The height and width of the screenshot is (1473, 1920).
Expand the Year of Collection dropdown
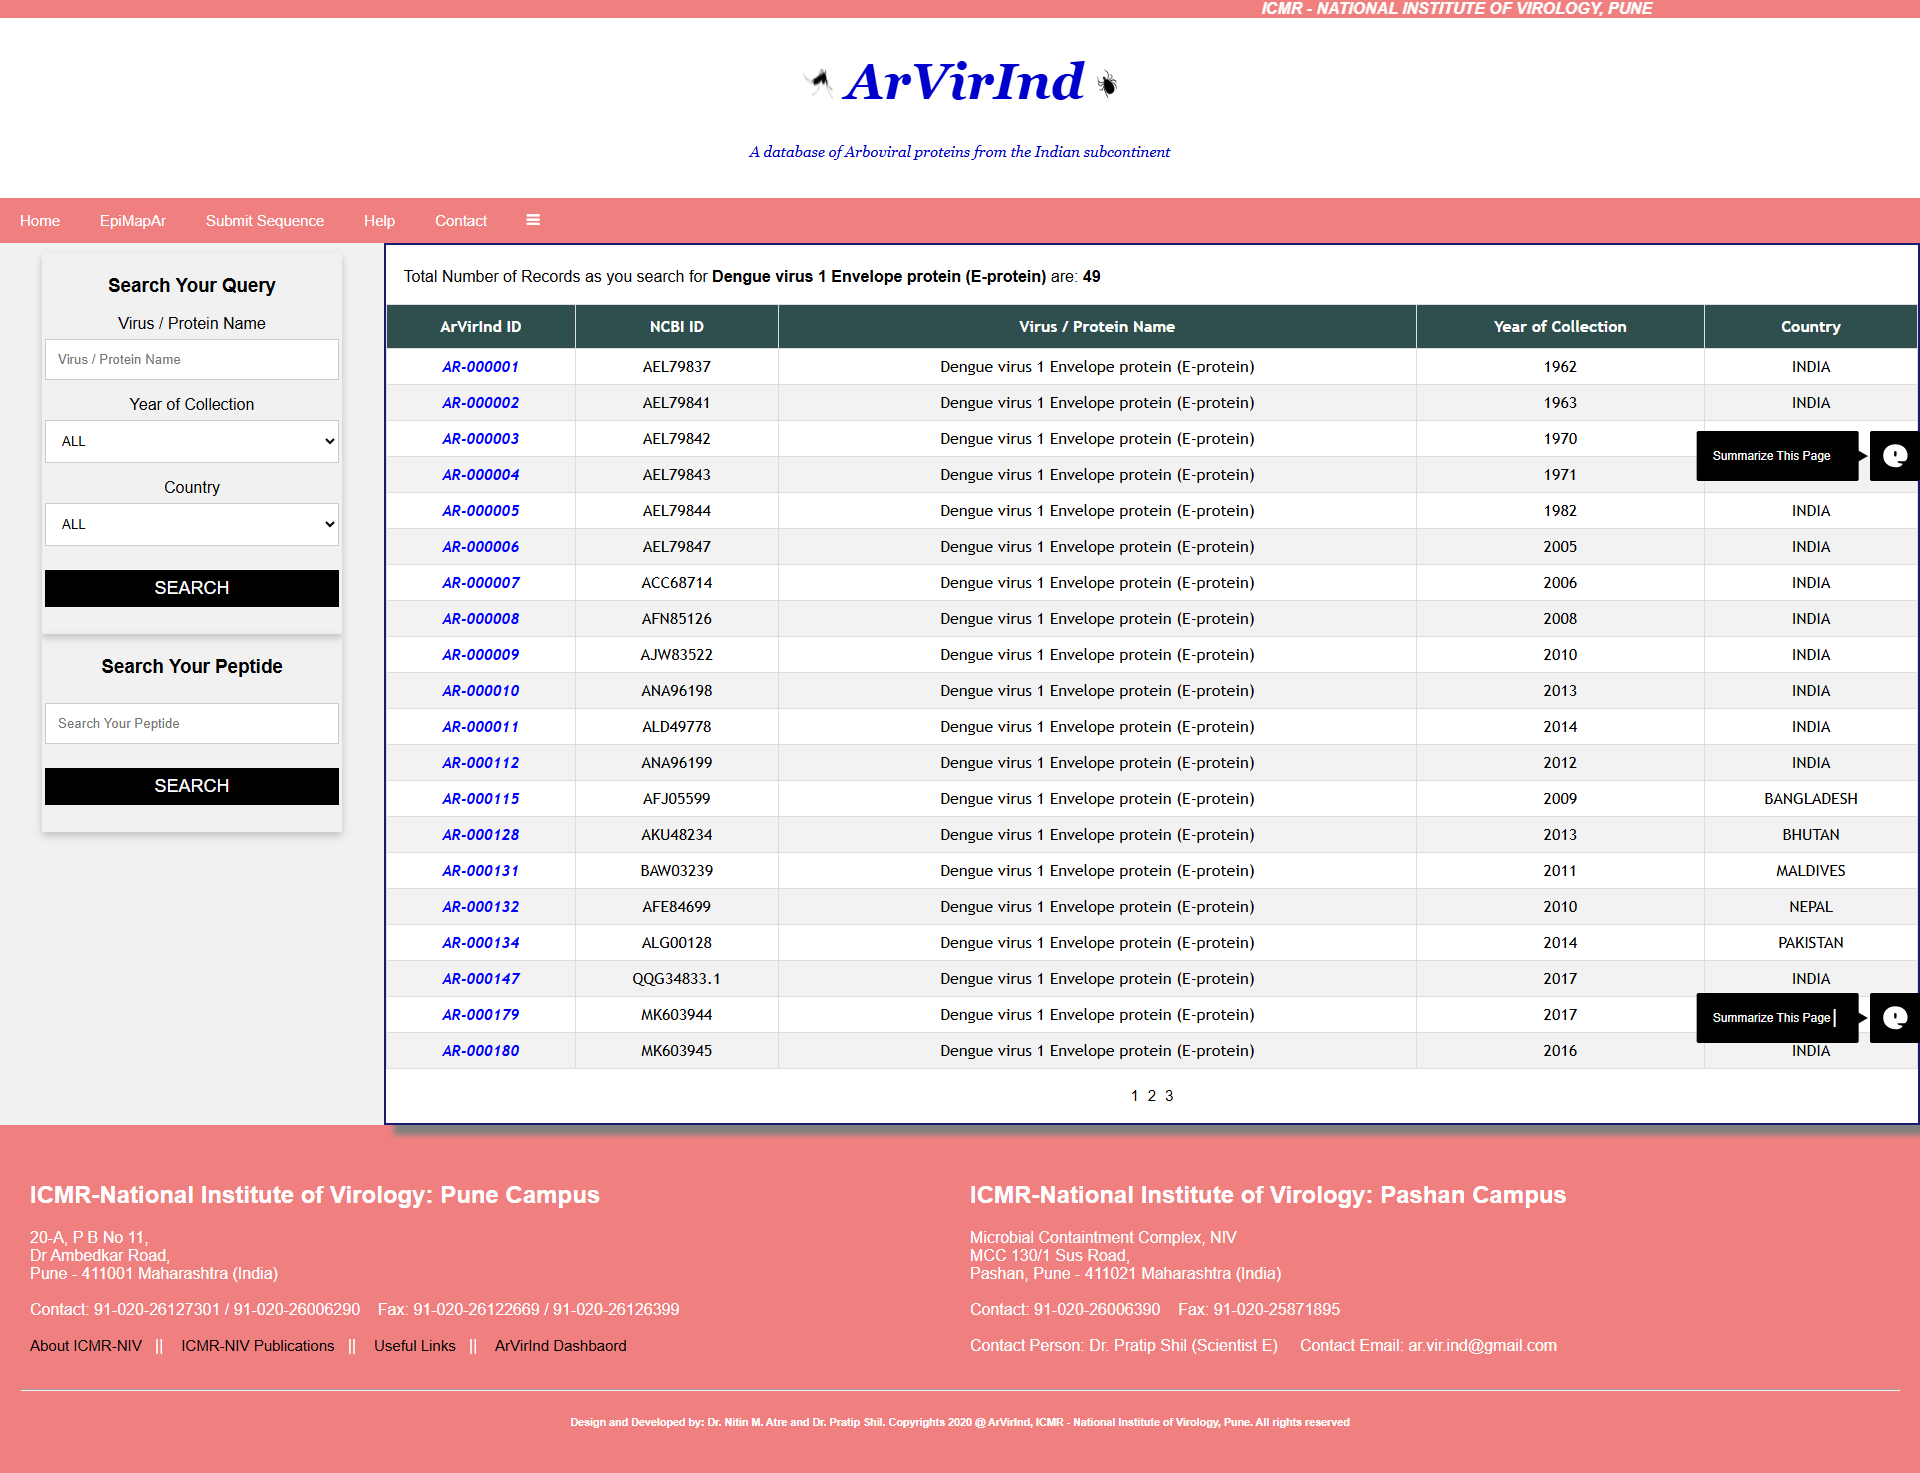(192, 441)
